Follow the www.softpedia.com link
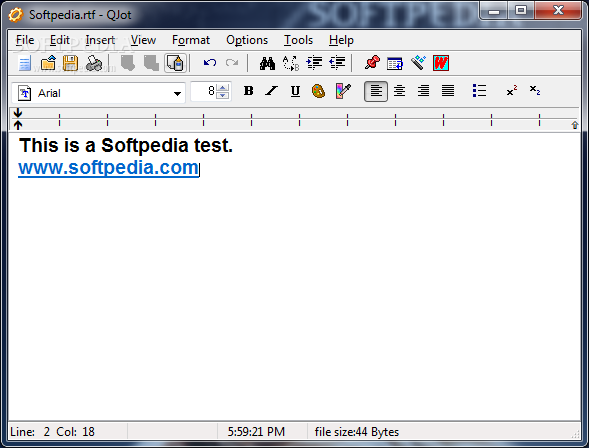This screenshot has height=448, width=589. click(109, 167)
